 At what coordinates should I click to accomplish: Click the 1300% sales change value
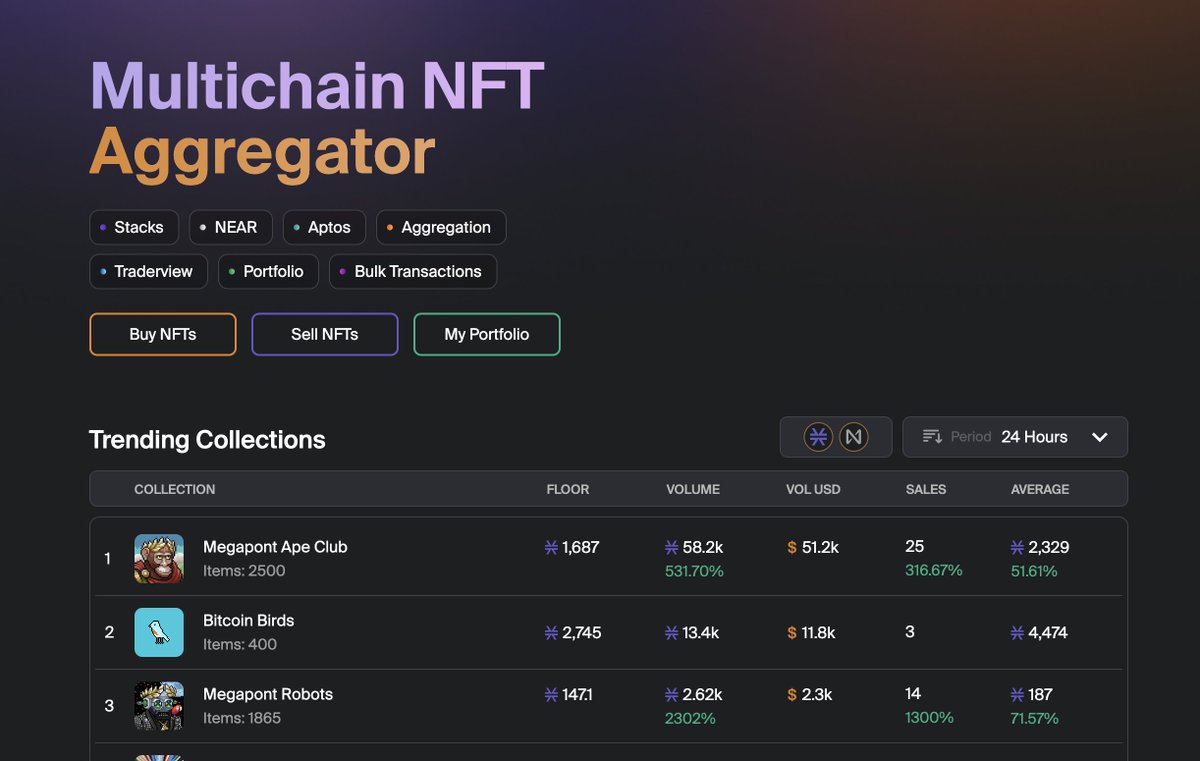[929, 717]
